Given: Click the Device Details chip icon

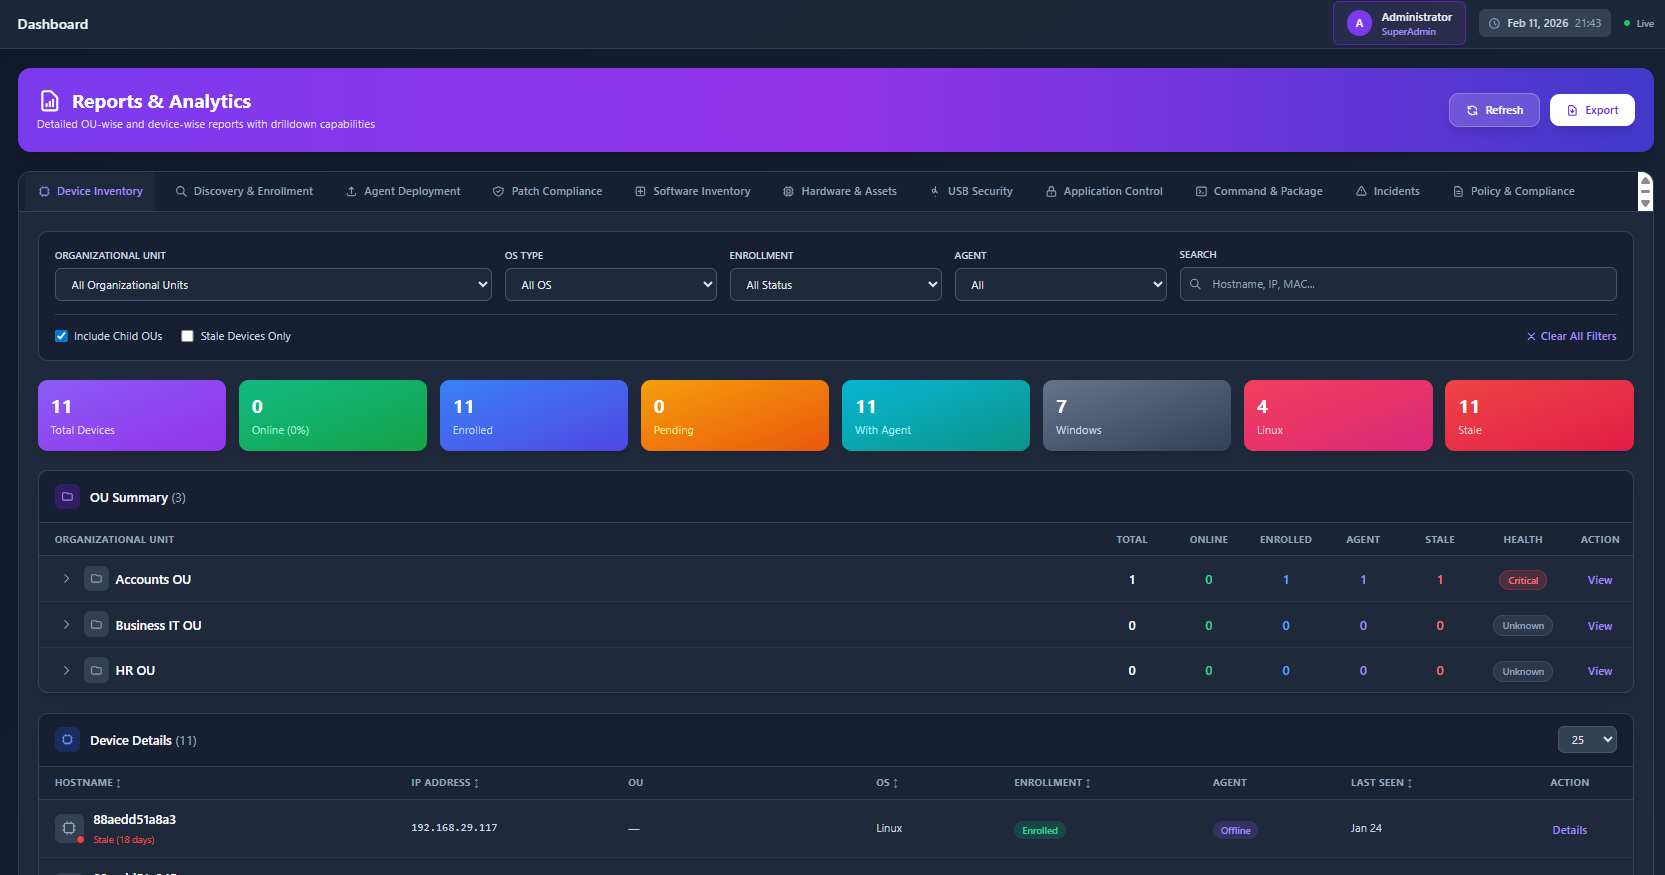Looking at the screenshot, I should point(67,740).
